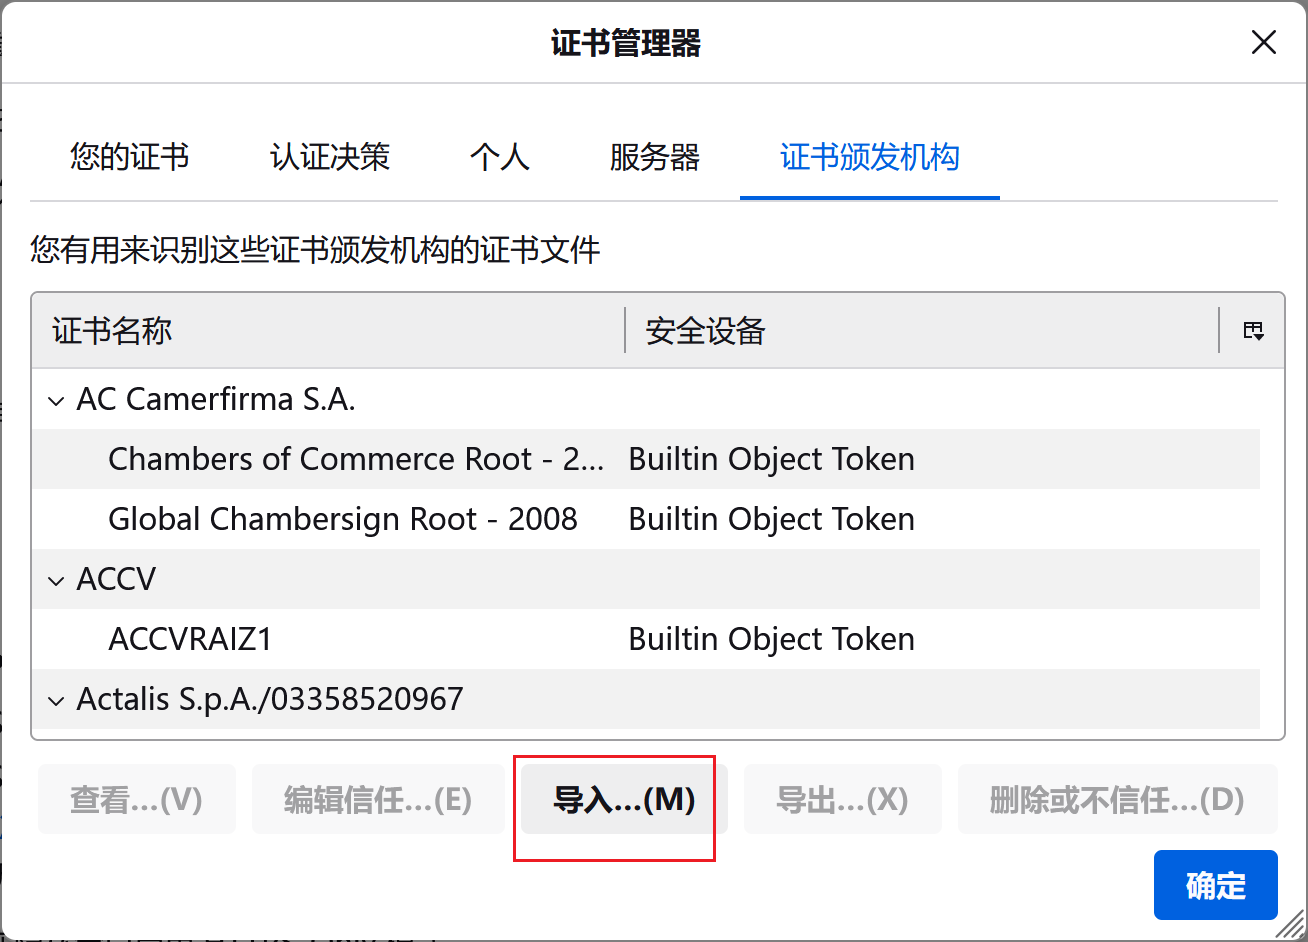
Task: Click the 导出...(X) button
Action: 842,800
